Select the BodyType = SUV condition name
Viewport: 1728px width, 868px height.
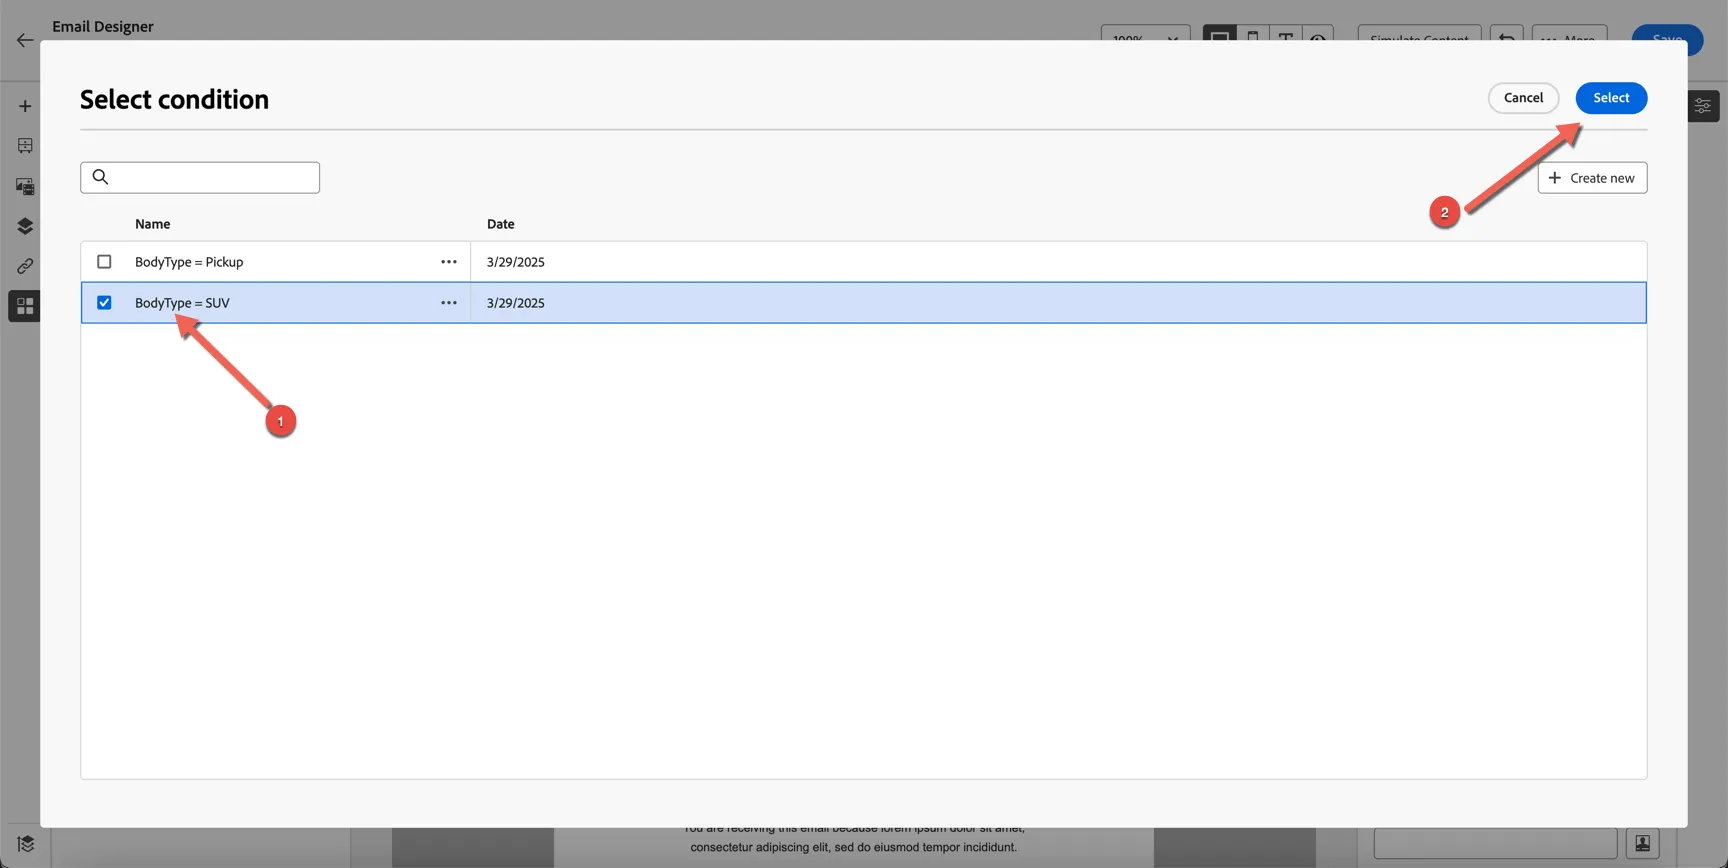click(182, 303)
